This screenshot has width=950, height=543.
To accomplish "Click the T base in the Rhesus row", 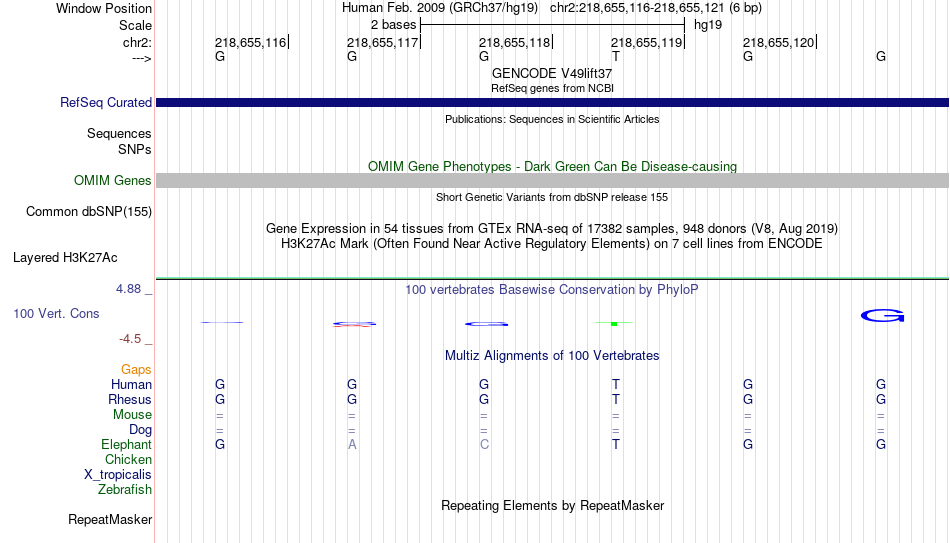I will [616, 400].
